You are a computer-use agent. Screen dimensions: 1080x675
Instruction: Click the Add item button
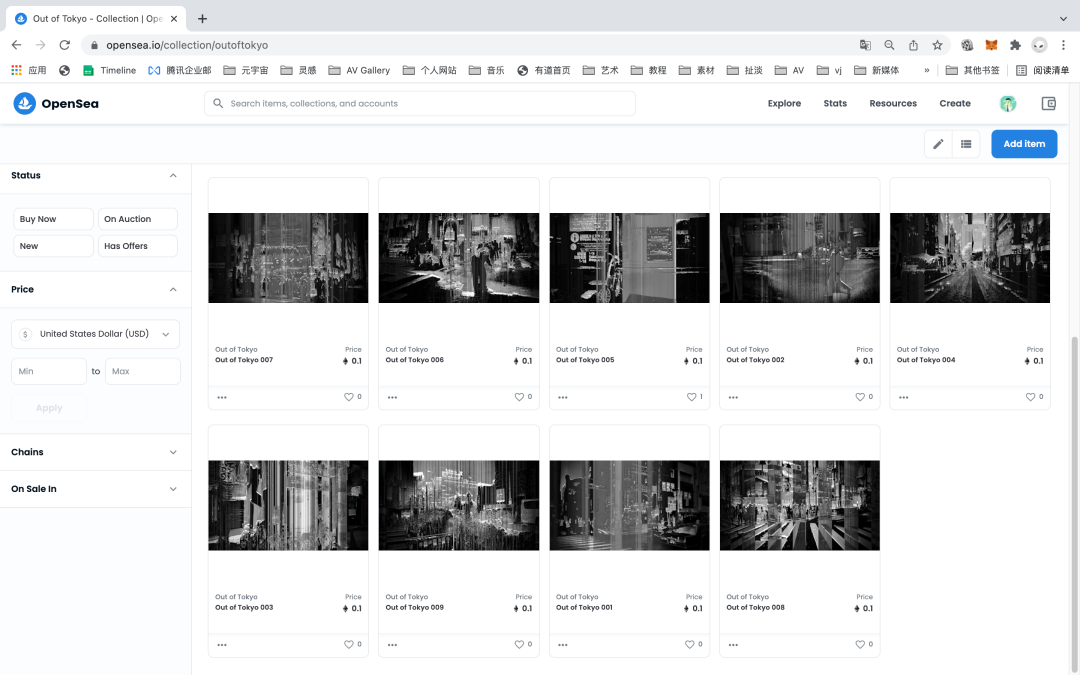tap(1024, 144)
